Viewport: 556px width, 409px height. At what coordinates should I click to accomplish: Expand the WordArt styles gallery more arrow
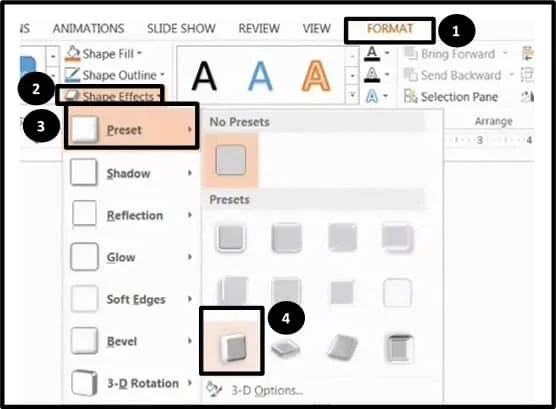click(x=352, y=96)
